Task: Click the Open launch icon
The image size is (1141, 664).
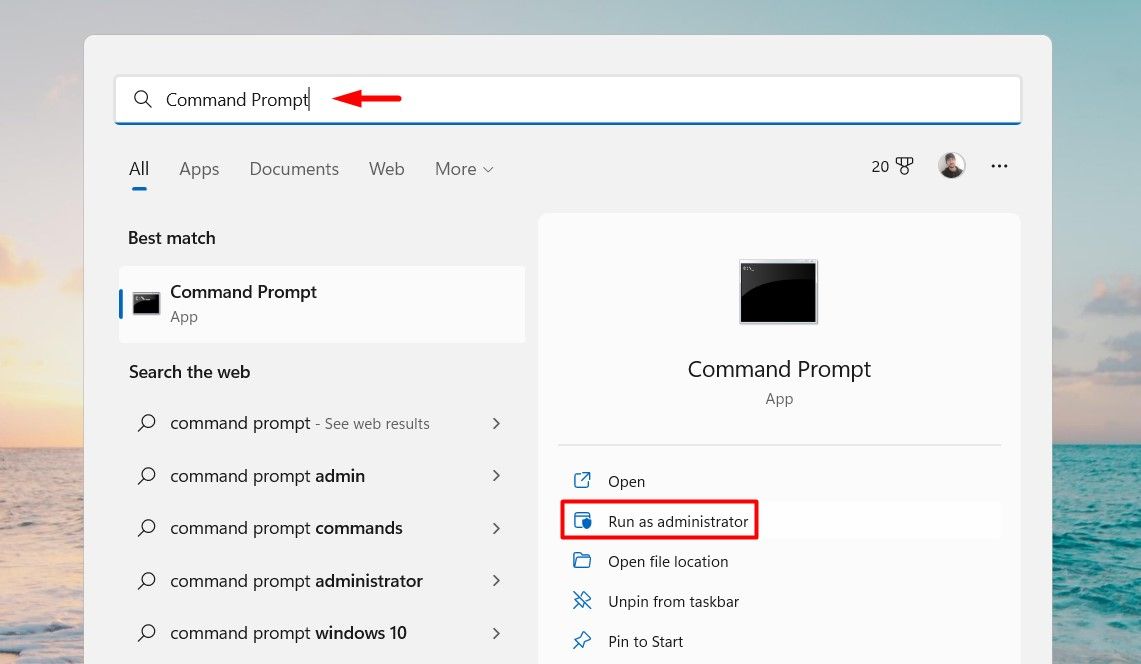Action: click(582, 481)
